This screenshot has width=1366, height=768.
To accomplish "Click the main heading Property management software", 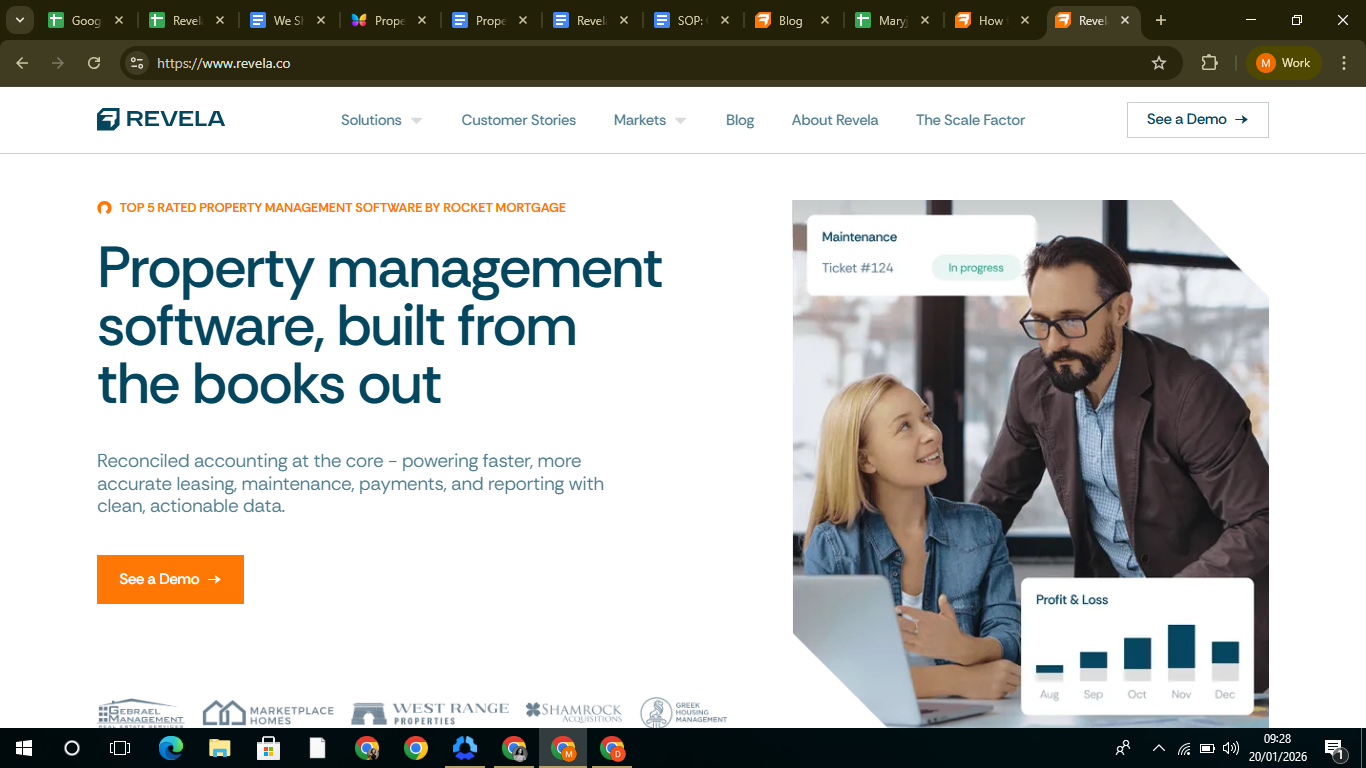I will (x=380, y=326).
